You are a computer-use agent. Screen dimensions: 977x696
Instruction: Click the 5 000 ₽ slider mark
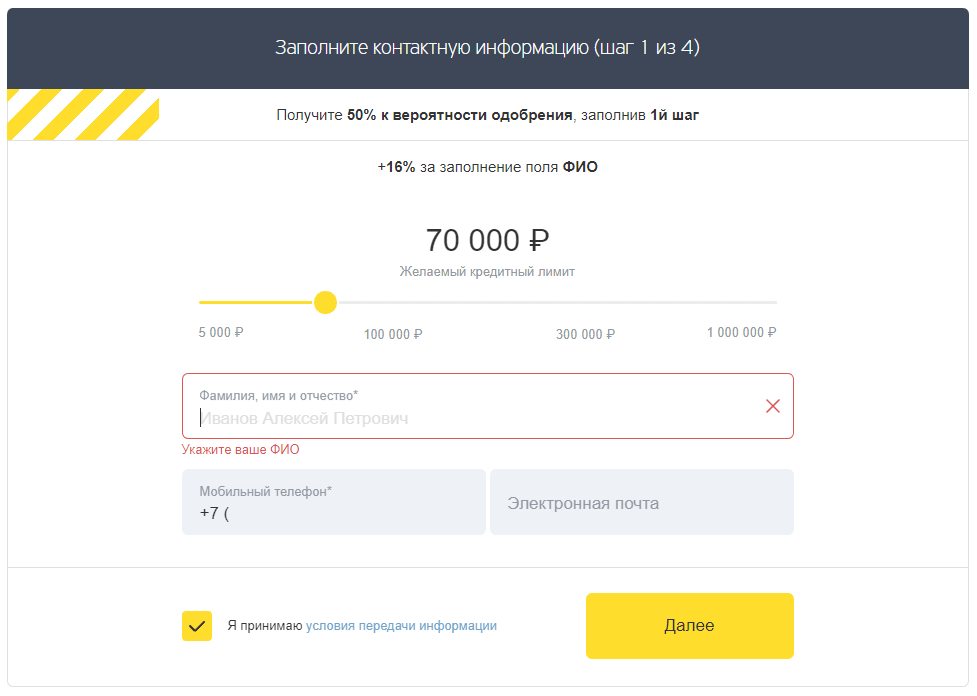coord(221,333)
